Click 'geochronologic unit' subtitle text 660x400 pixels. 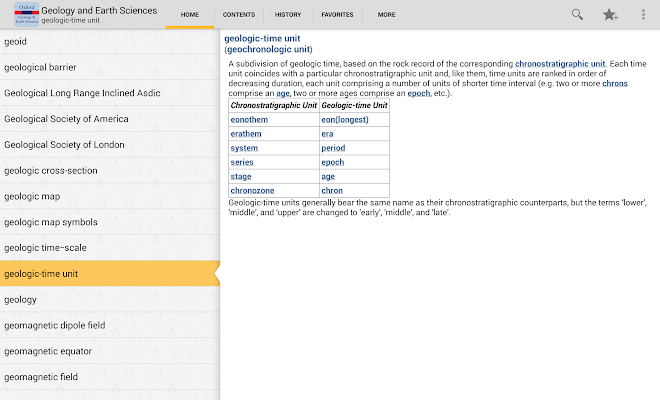269,49
